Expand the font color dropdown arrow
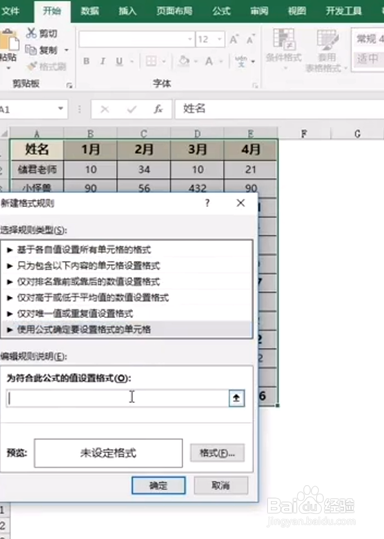Viewport: 384px width, 539px height. 221,62
